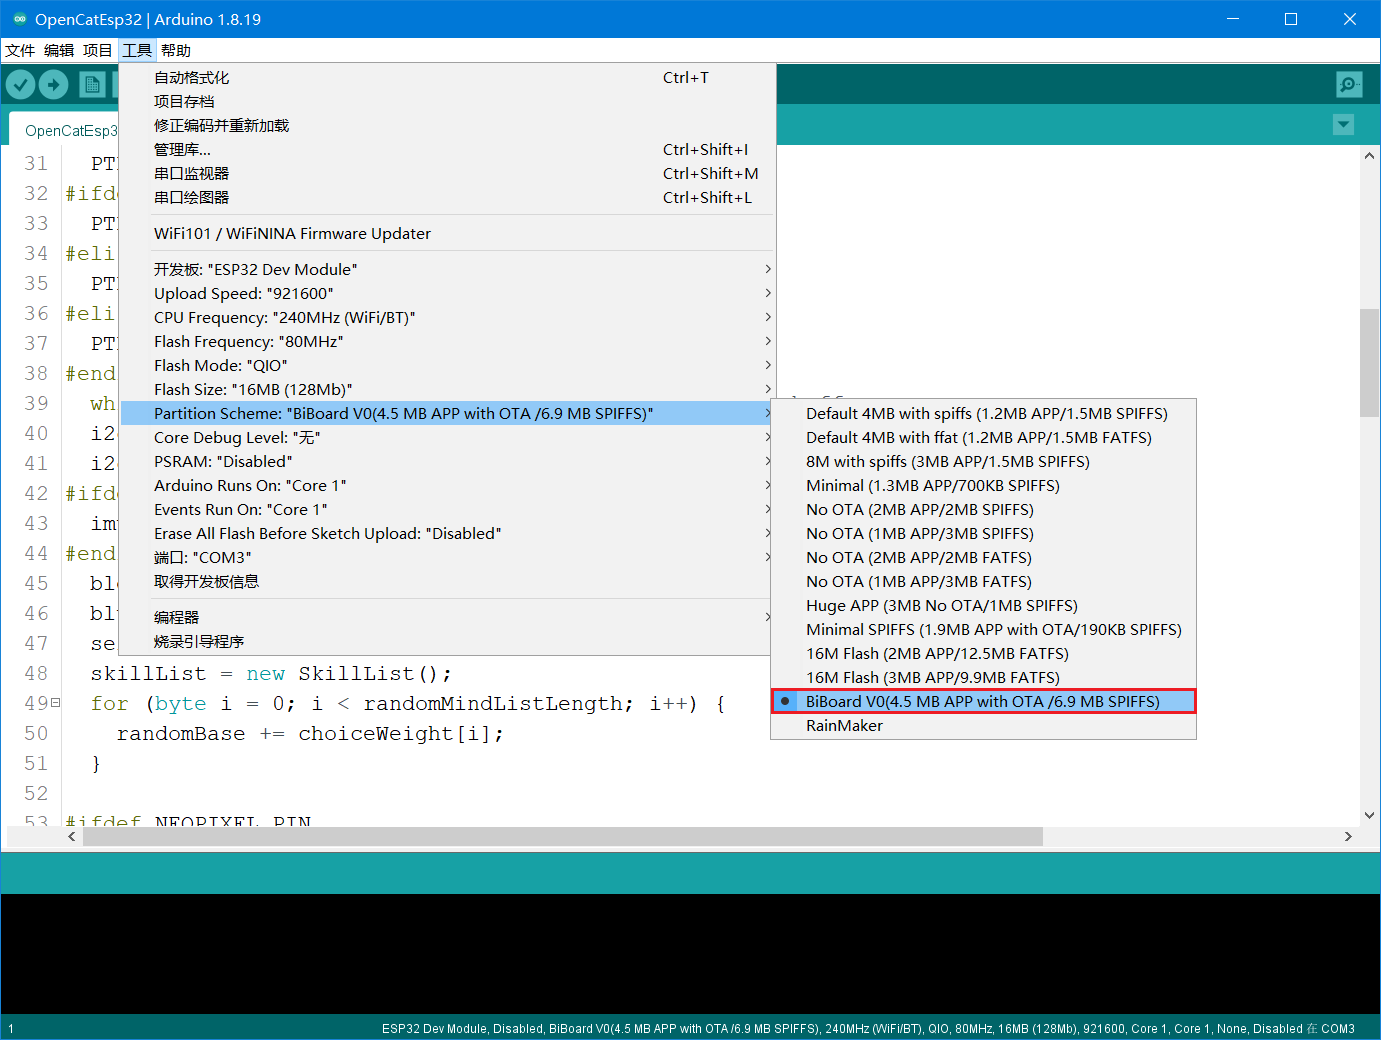Click the Upload arrow icon
The image size is (1381, 1040).
(x=54, y=85)
